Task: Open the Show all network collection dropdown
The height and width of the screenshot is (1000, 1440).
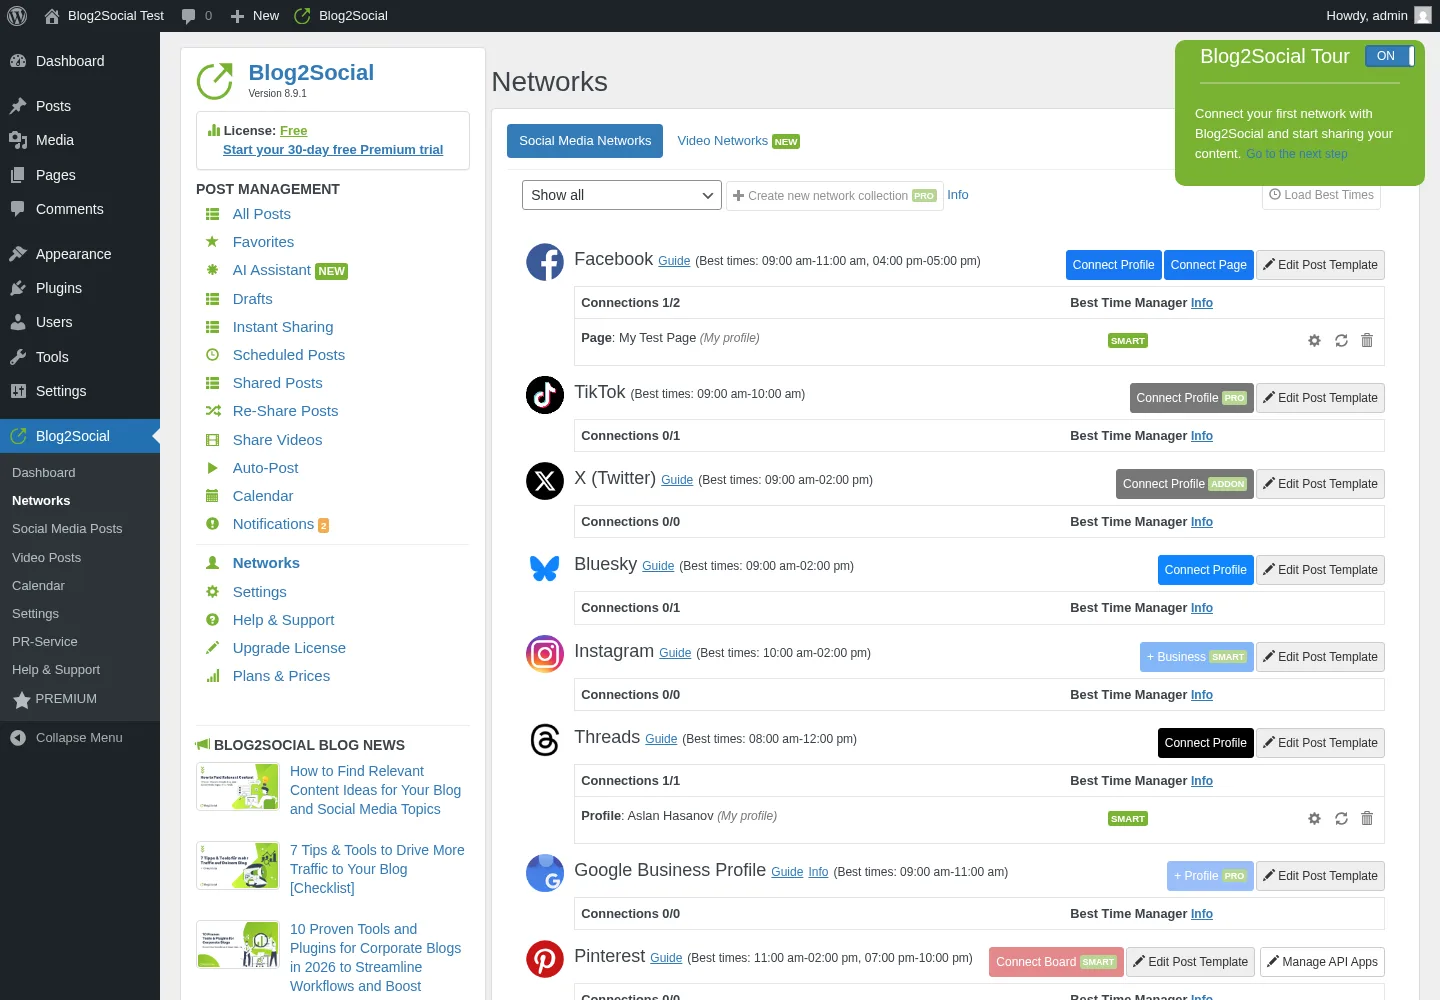Action: click(x=621, y=195)
